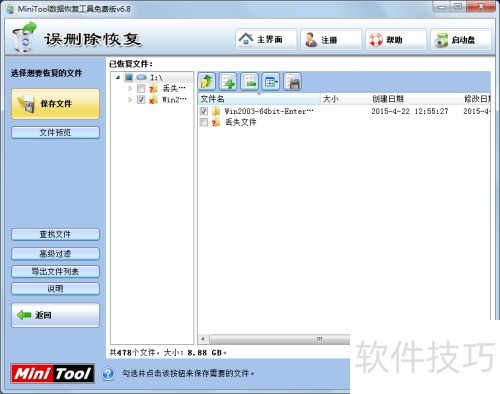This screenshot has width=500, height=394.
Task: Click the check-all green plus toolbar icon
Action: 228,82
